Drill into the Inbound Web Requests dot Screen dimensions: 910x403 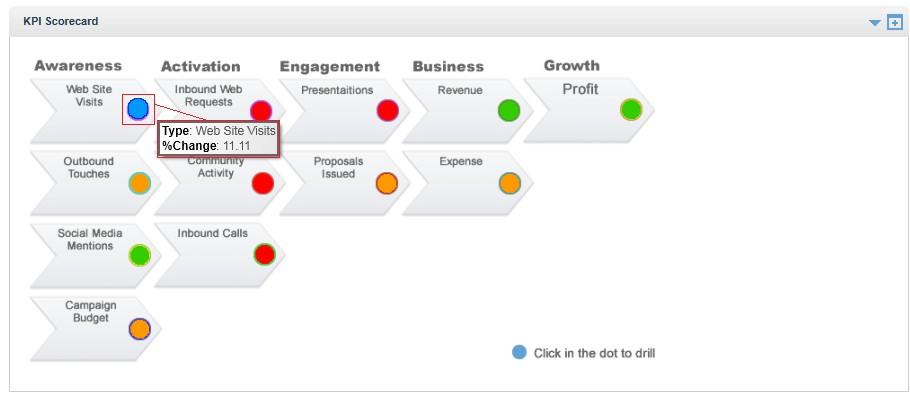click(261, 110)
